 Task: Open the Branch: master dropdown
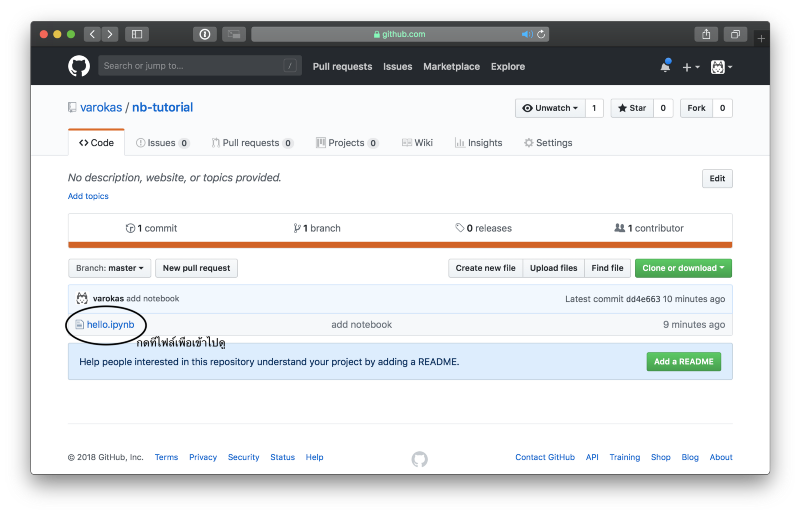pyautogui.click(x=110, y=268)
